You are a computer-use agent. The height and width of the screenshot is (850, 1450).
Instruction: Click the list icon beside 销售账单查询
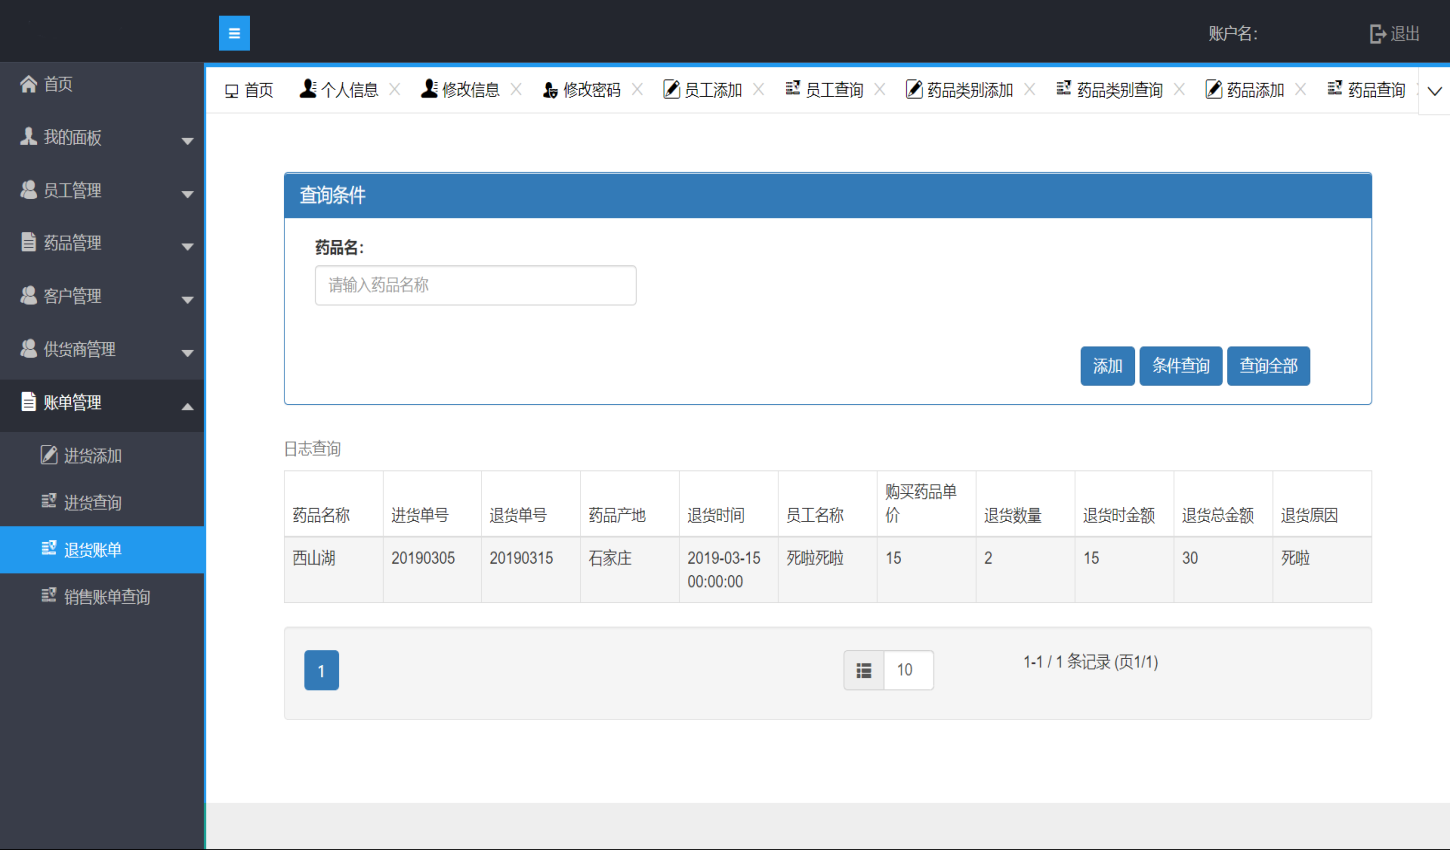(49, 595)
